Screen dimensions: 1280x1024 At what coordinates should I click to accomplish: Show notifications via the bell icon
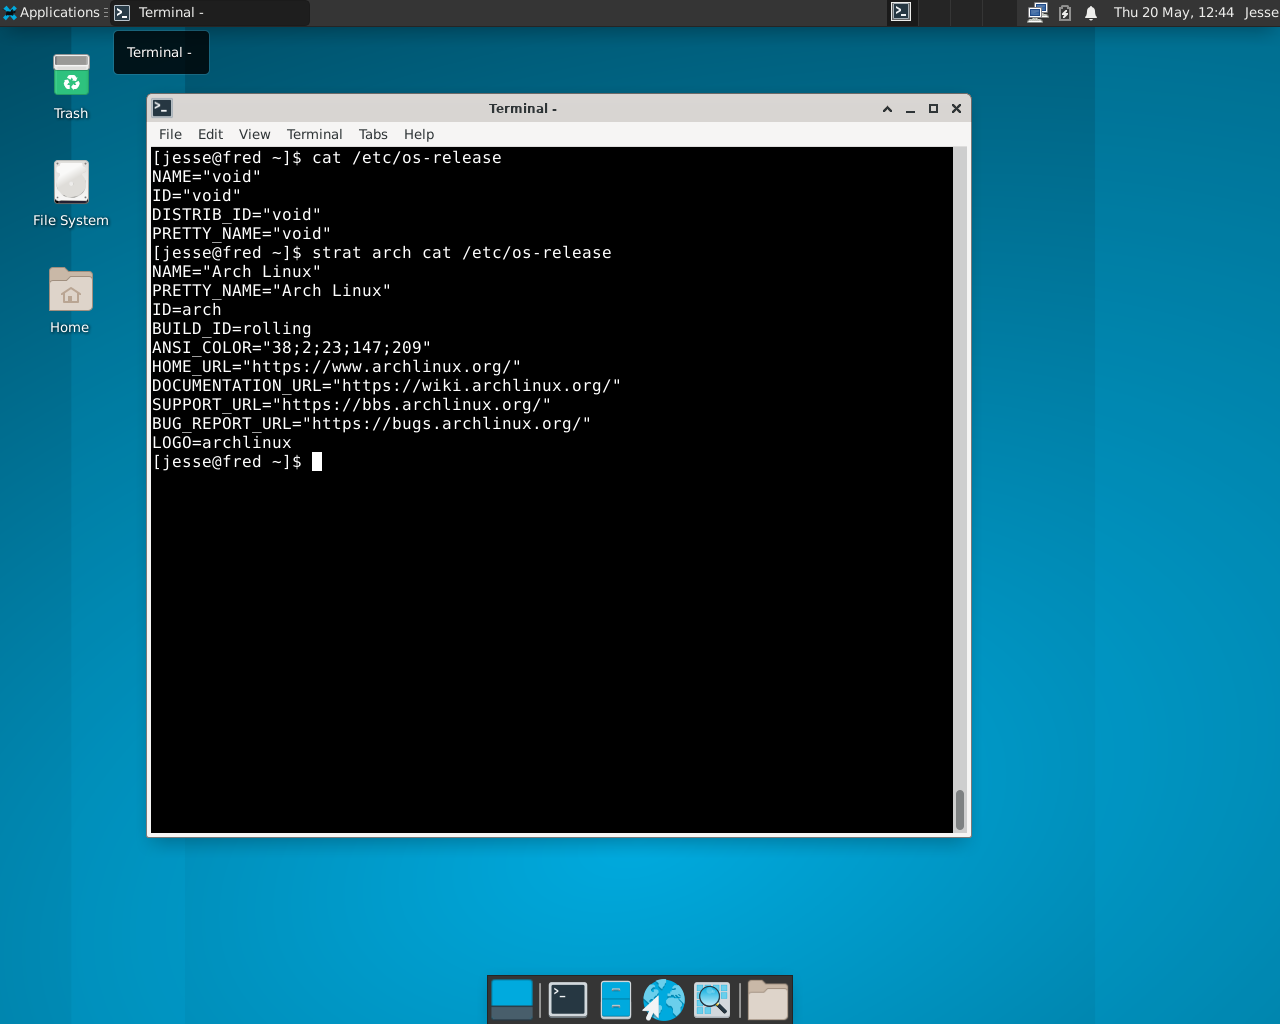(x=1091, y=12)
